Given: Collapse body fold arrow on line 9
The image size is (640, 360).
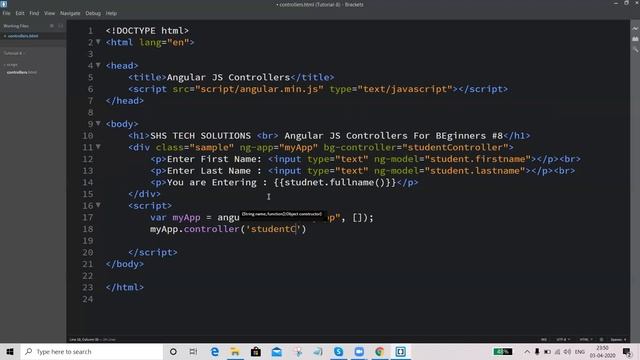Looking at the screenshot, I should pos(98,123).
